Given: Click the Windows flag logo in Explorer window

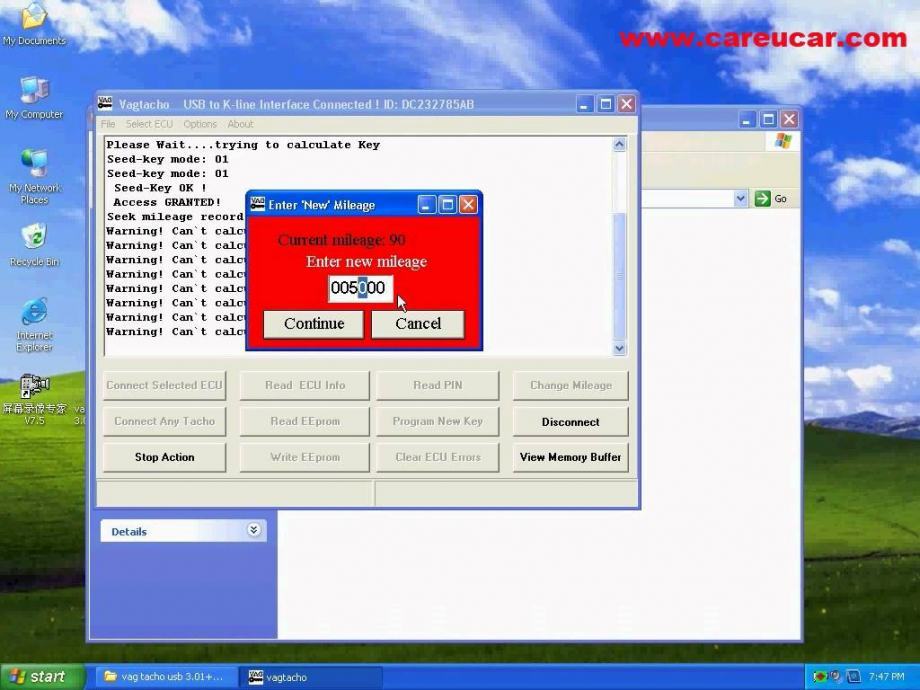Looking at the screenshot, I should (x=782, y=141).
